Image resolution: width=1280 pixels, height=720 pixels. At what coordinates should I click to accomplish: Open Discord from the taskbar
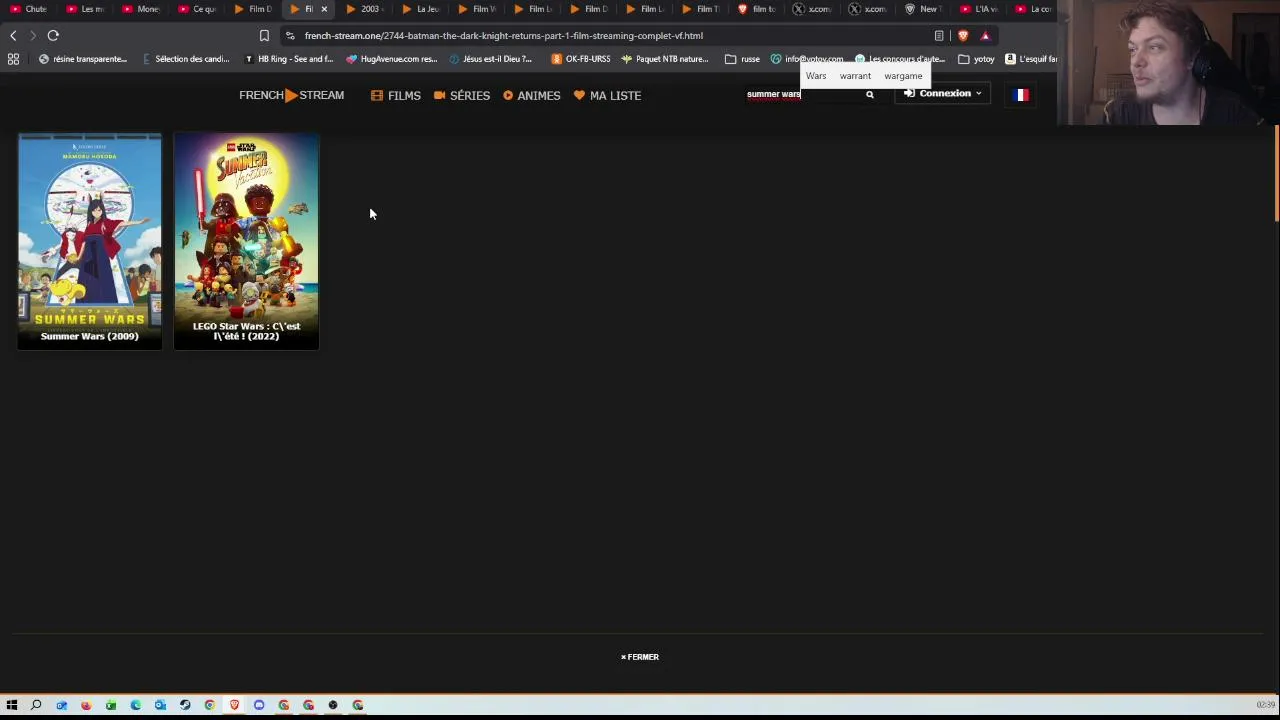[x=259, y=705]
